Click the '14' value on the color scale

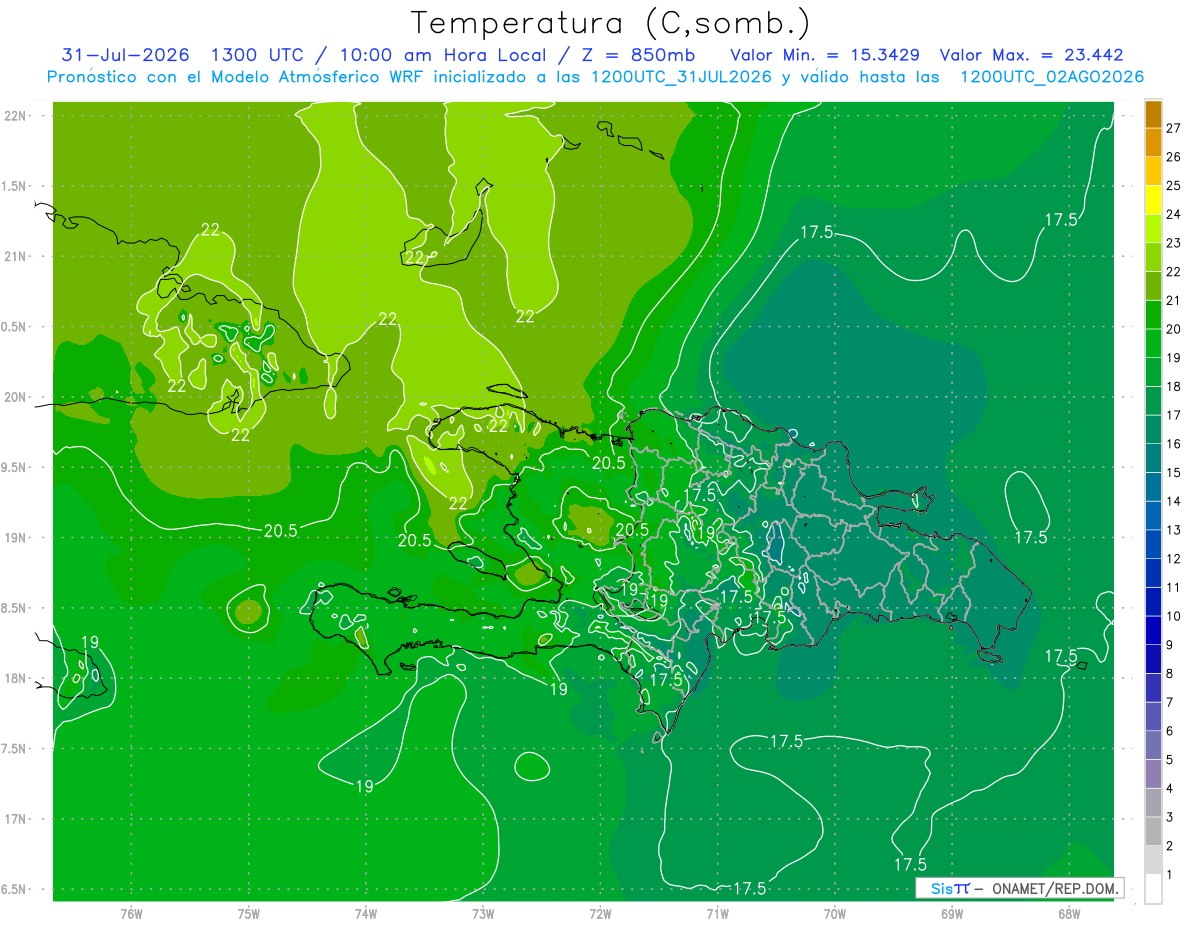click(x=1174, y=502)
